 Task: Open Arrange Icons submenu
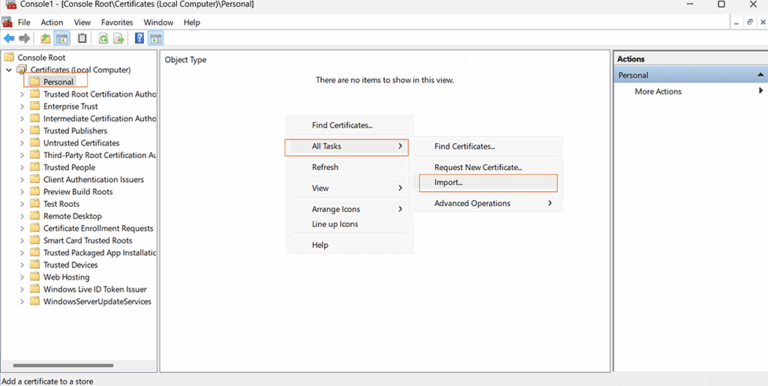[x=350, y=209]
